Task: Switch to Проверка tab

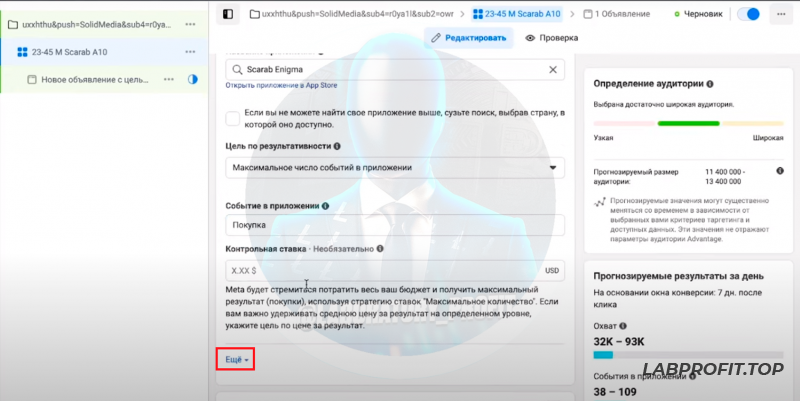Action: click(x=552, y=38)
